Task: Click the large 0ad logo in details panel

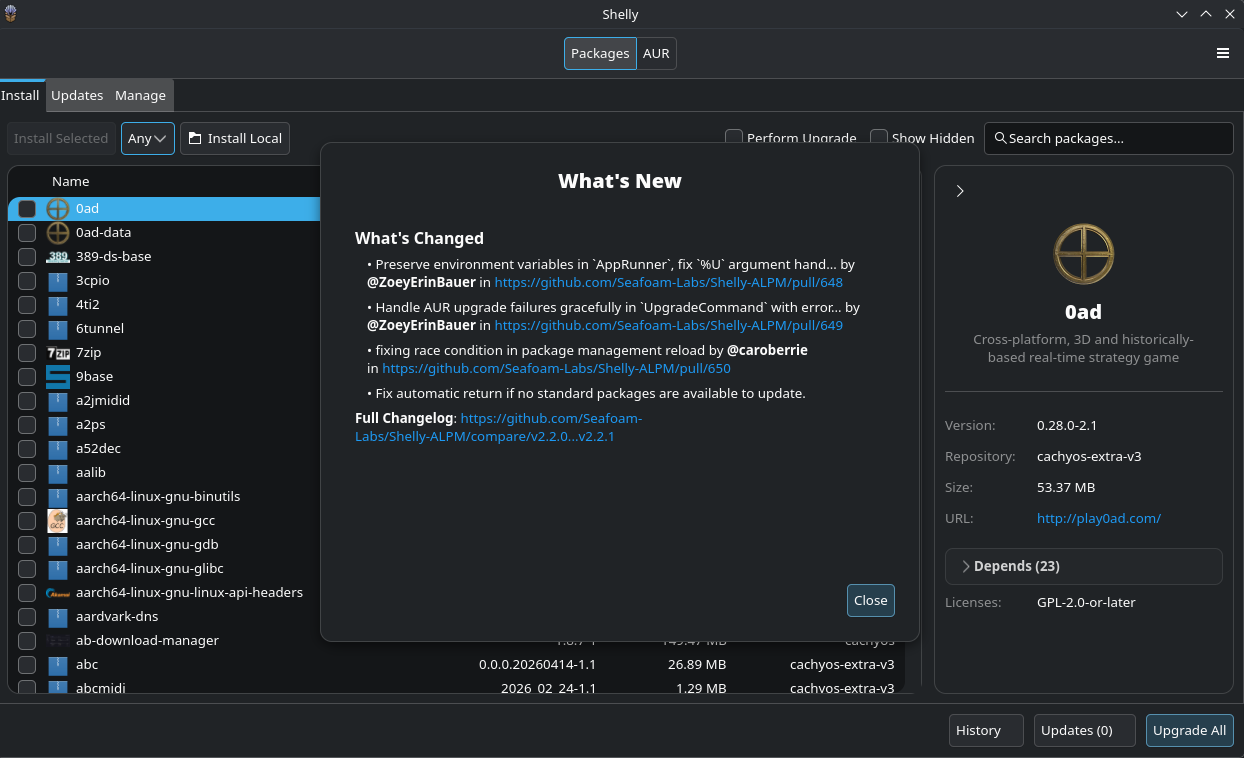Action: point(1083,254)
